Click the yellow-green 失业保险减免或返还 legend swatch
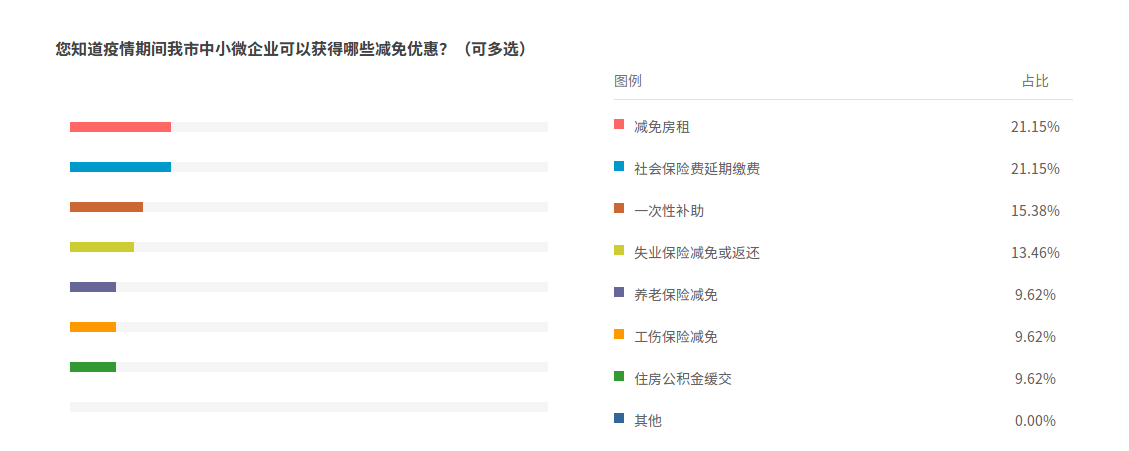The height and width of the screenshot is (451, 1129). (619, 251)
